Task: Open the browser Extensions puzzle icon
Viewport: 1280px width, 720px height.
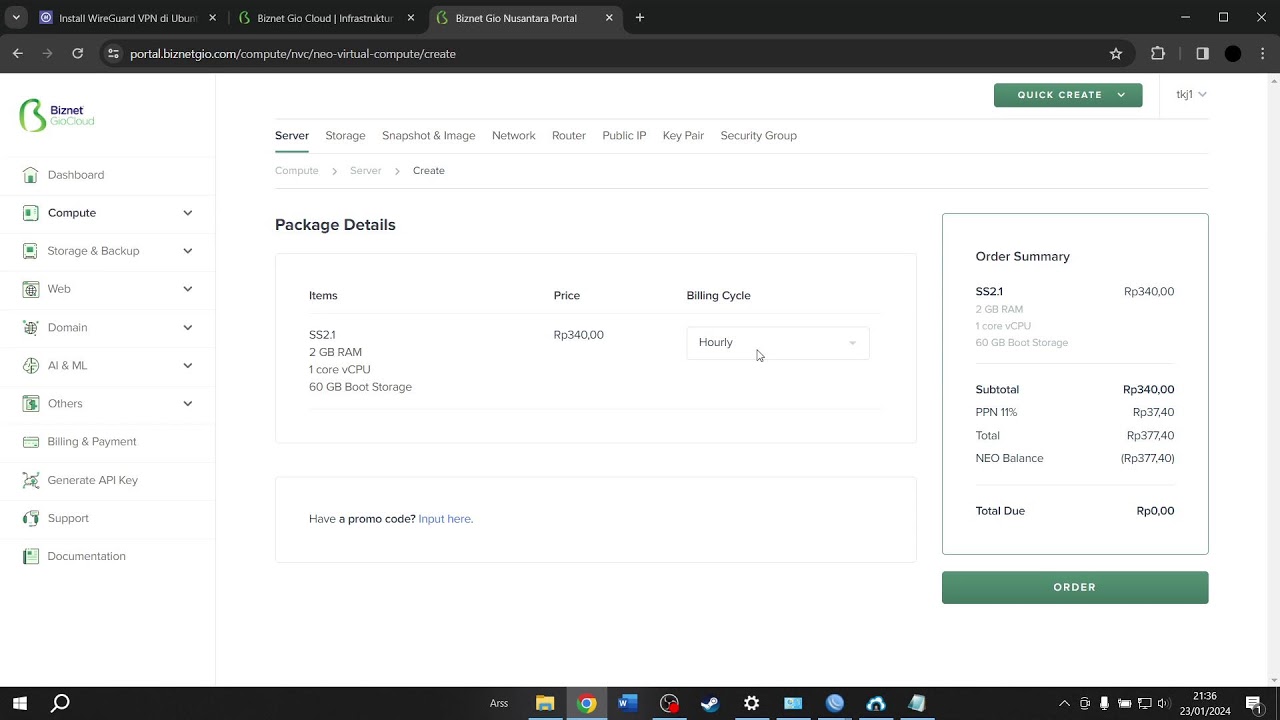Action: 1158,54
